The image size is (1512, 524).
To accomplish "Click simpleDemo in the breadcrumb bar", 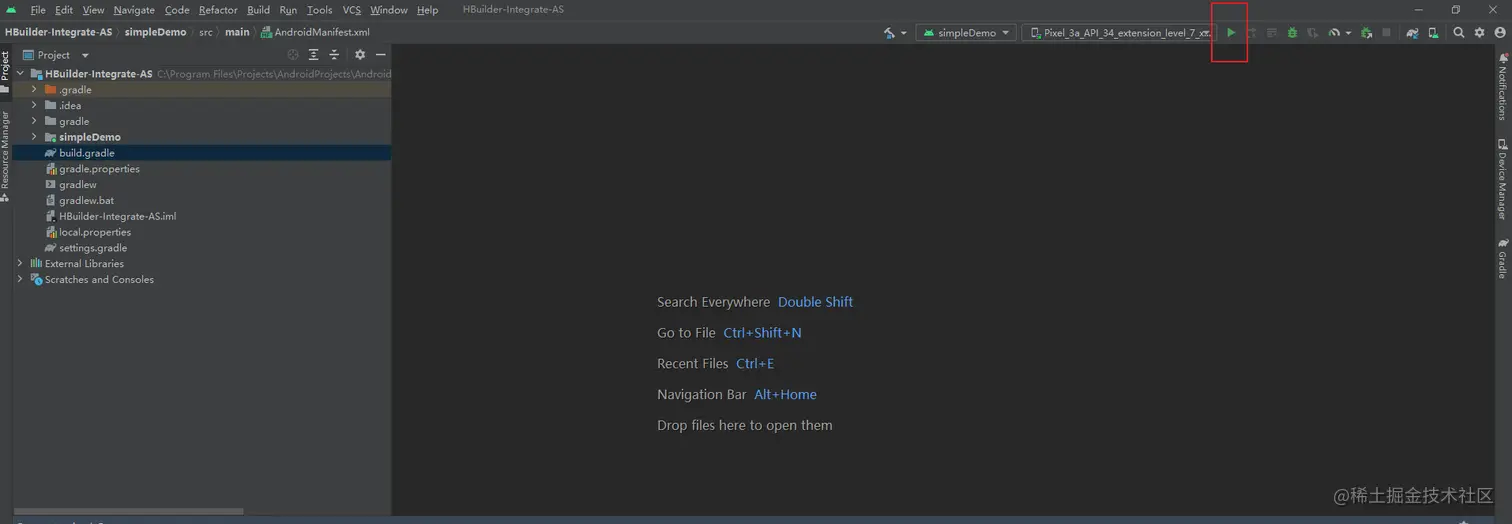I will click(x=155, y=32).
